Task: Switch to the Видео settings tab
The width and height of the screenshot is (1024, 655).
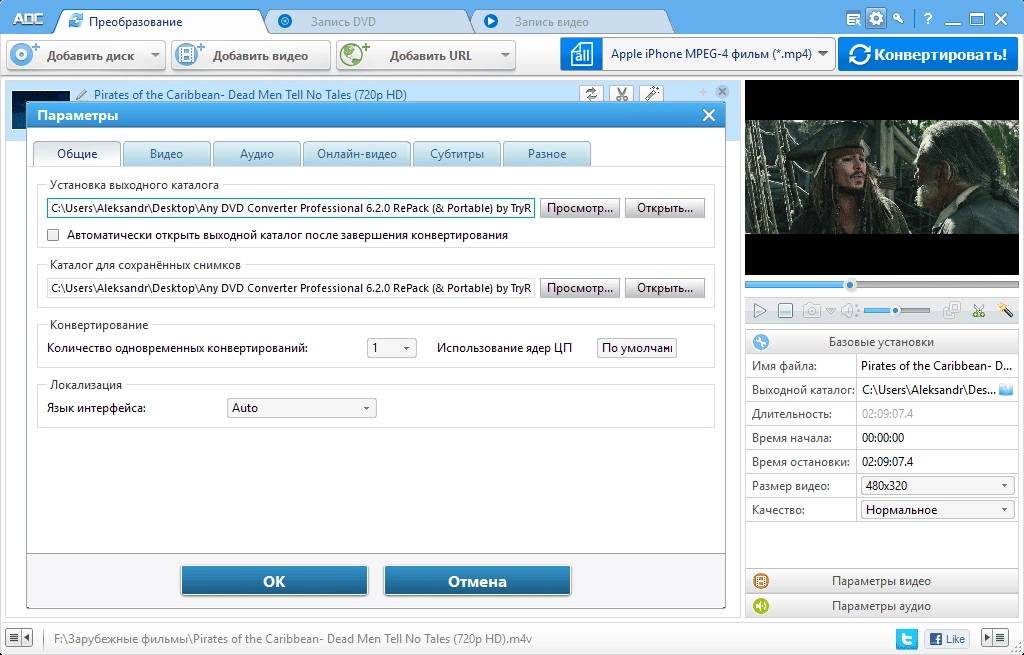Action: tap(167, 154)
